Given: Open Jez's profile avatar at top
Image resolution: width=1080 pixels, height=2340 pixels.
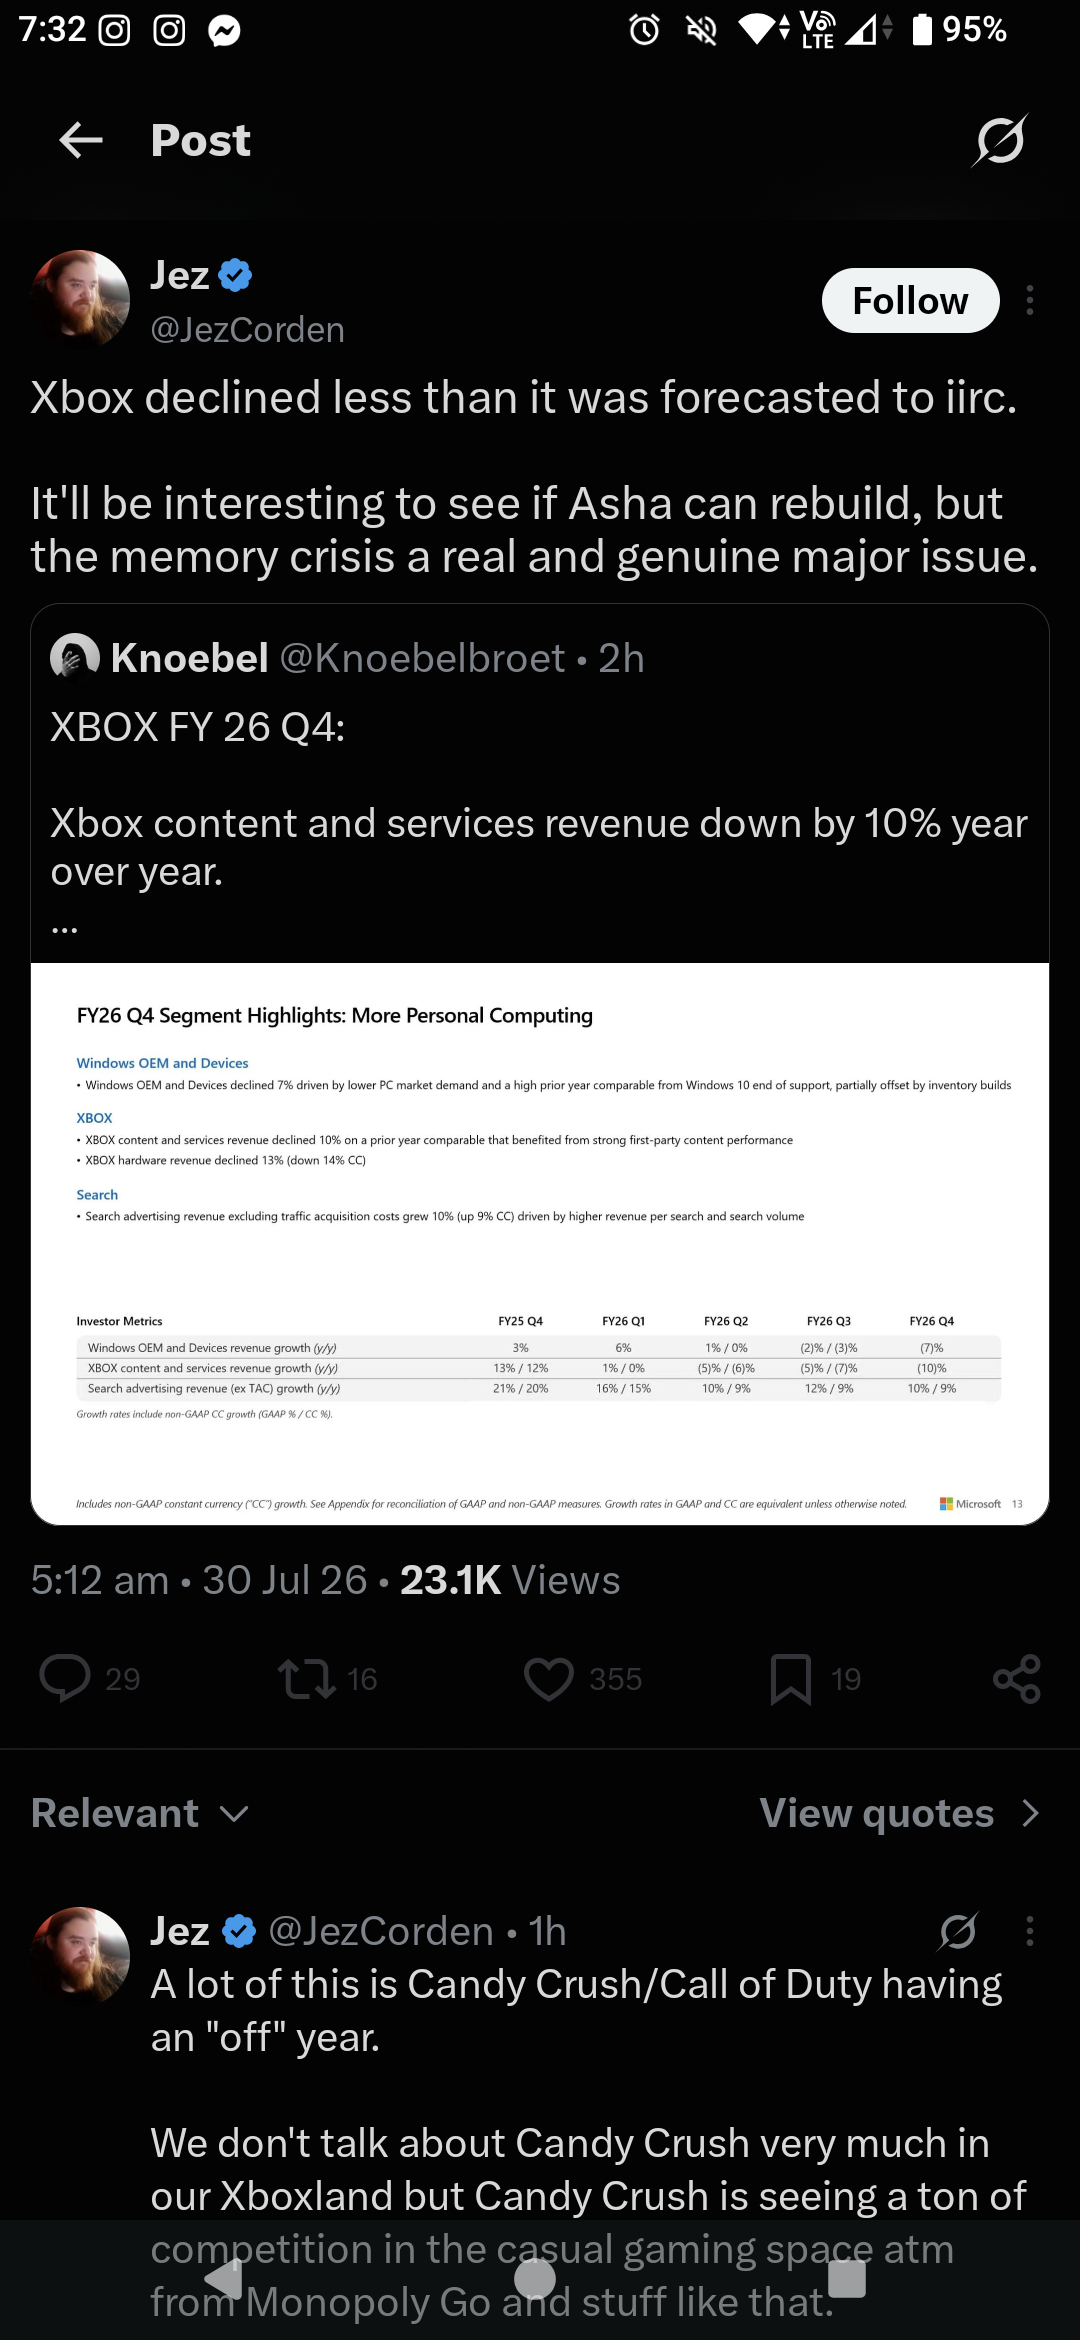Looking at the screenshot, I should 81,299.
